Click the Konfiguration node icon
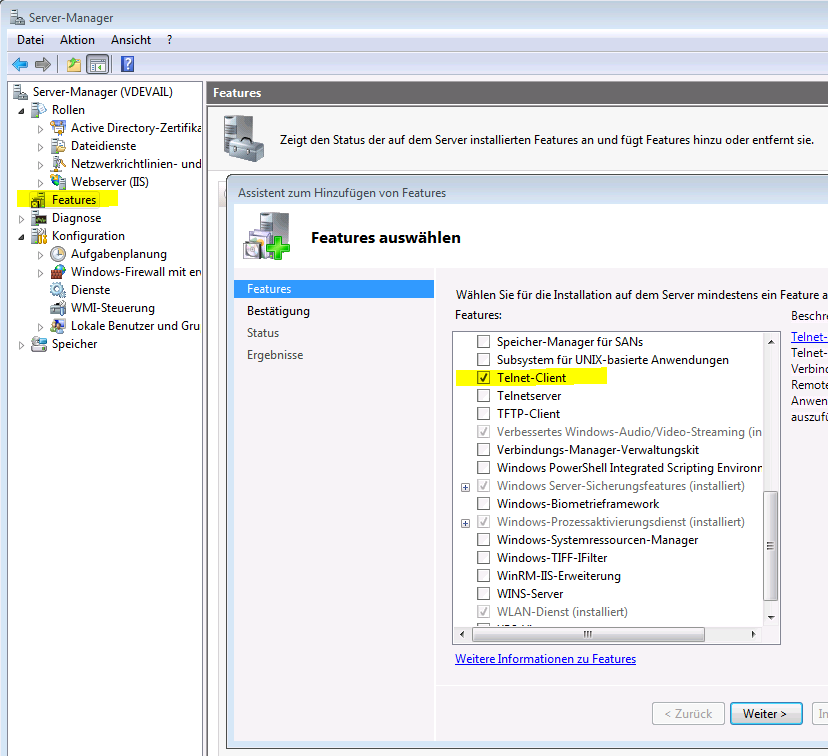This screenshot has width=828, height=756. (x=39, y=236)
